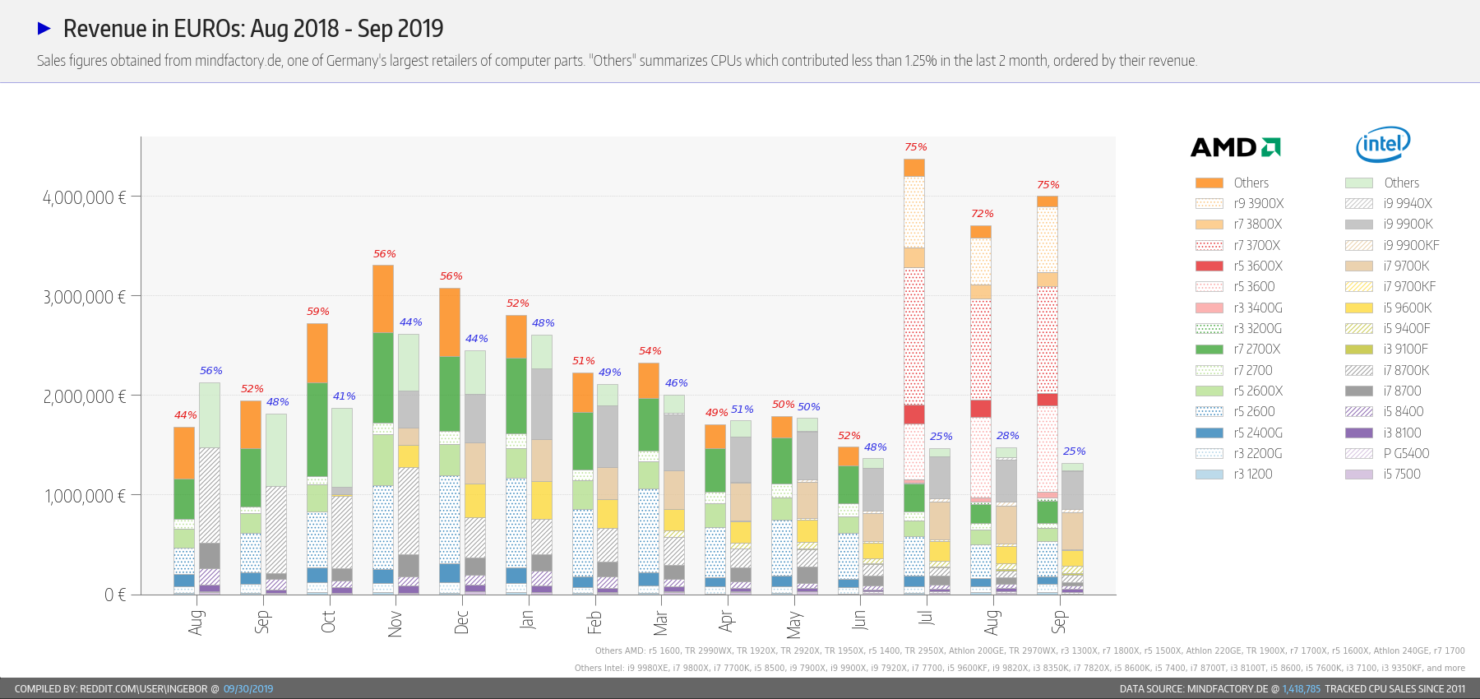Select the i9 9940X legend label
1480x699 pixels.
1408,204
